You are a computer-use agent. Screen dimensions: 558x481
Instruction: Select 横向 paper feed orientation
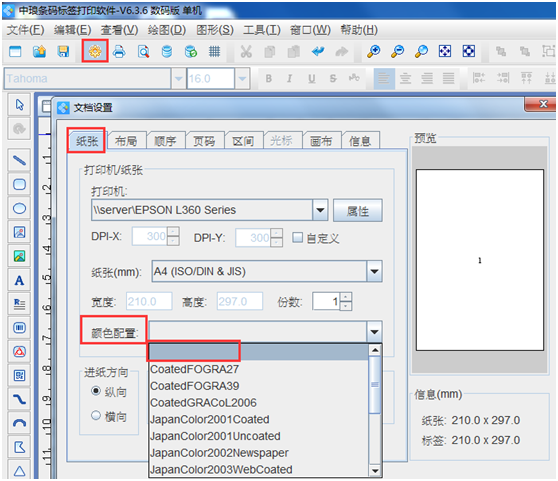click(x=96, y=415)
